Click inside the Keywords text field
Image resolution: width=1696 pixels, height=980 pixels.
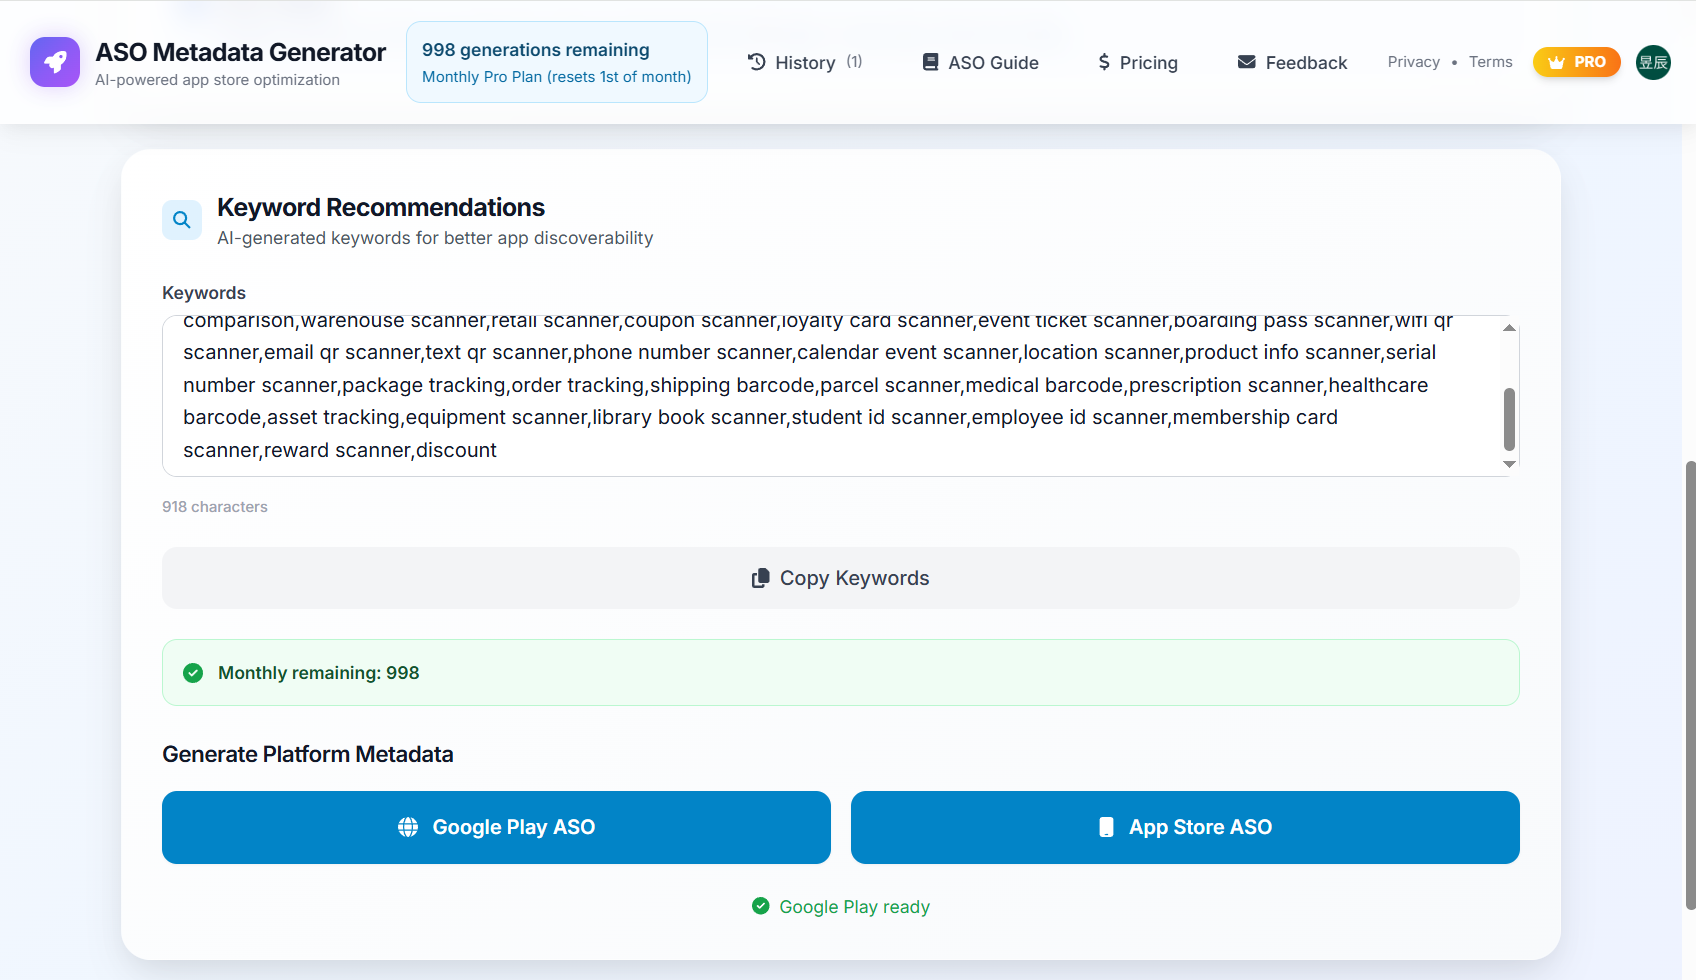830,396
